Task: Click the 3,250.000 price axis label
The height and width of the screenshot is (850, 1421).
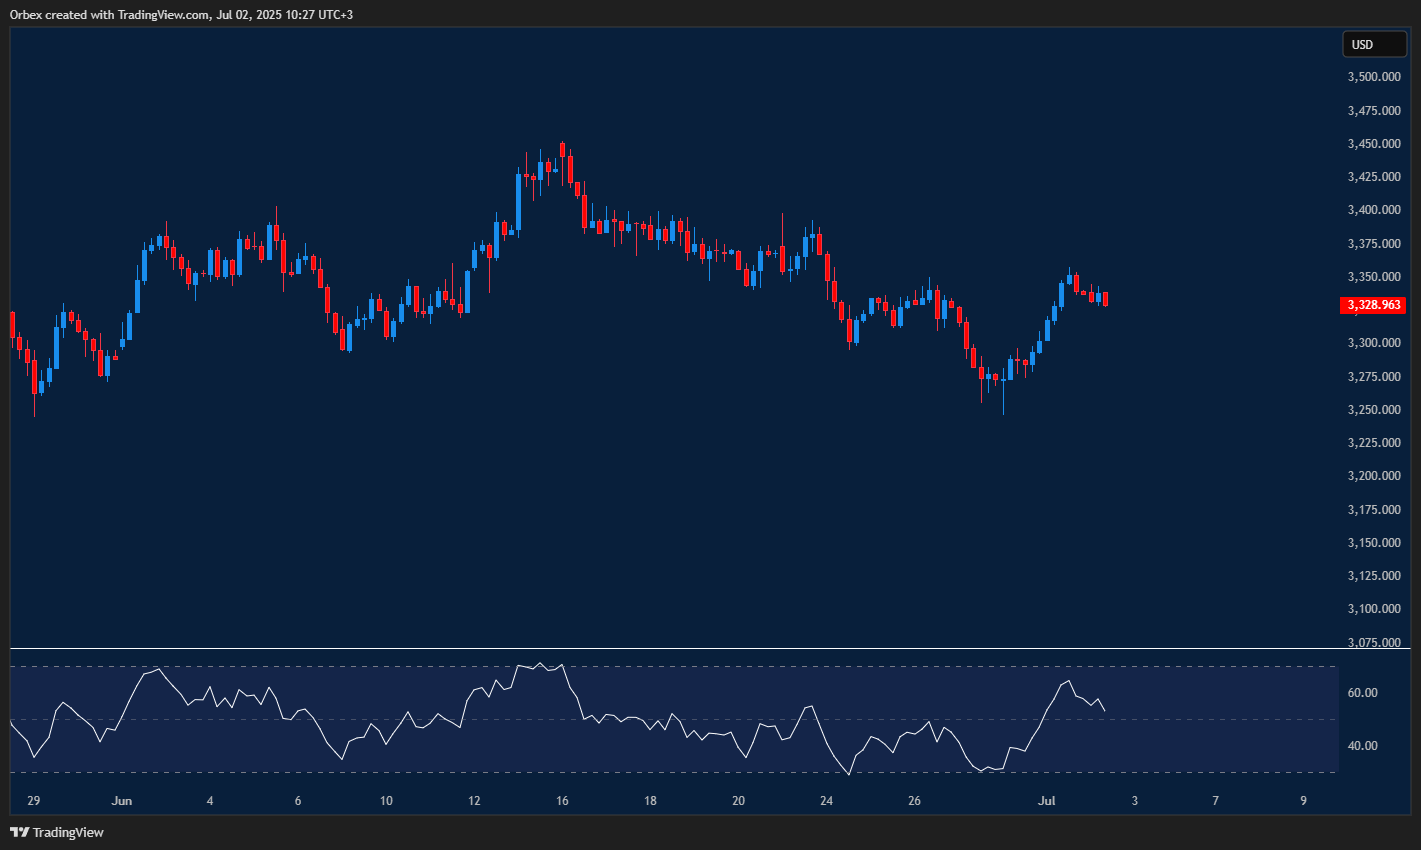Action: point(1373,410)
